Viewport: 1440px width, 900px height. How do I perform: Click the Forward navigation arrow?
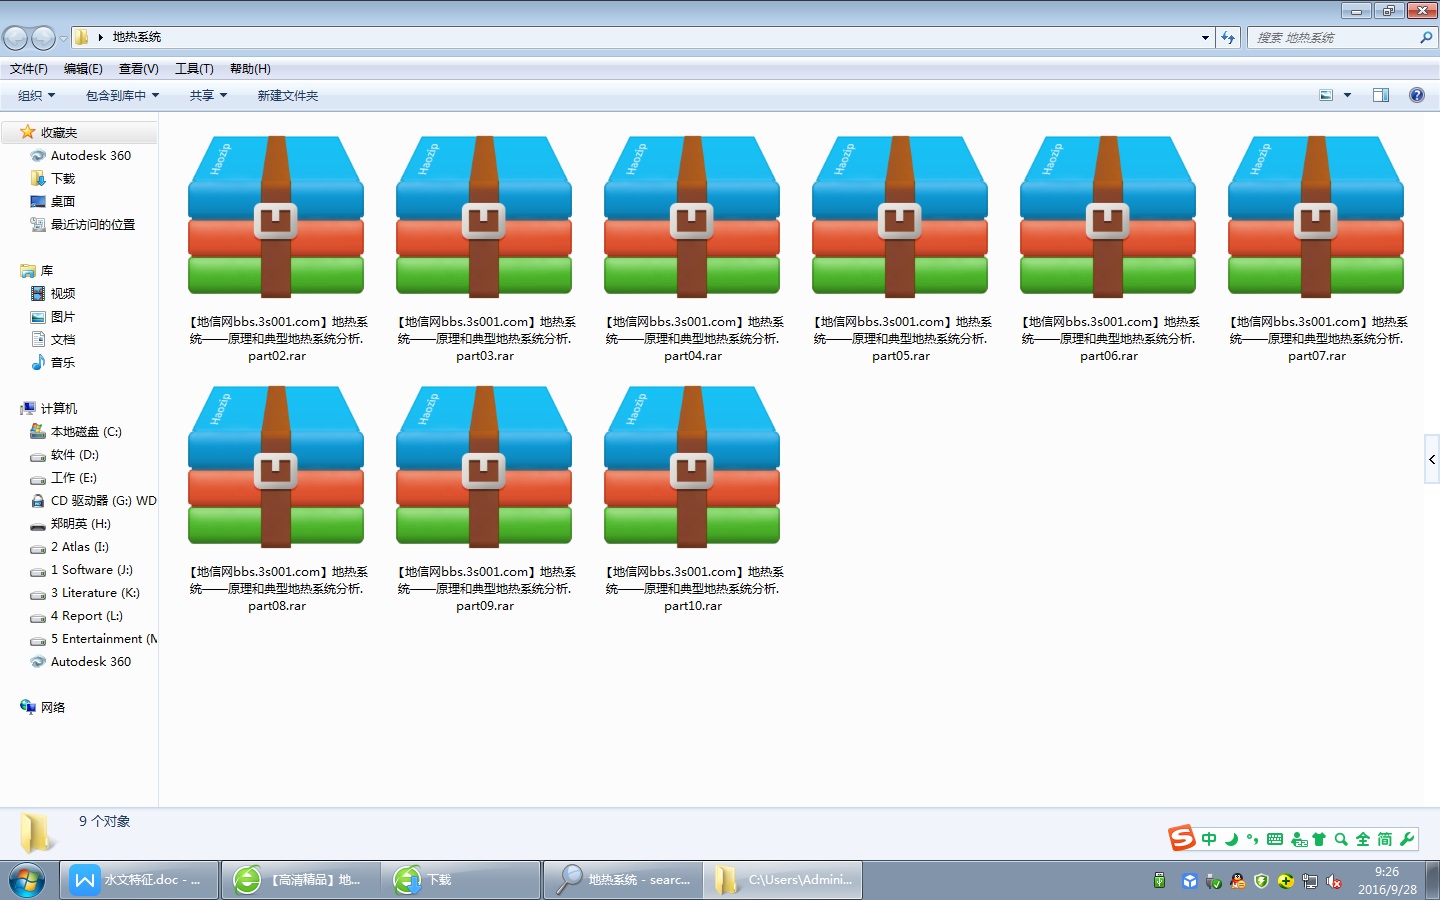click(x=43, y=38)
